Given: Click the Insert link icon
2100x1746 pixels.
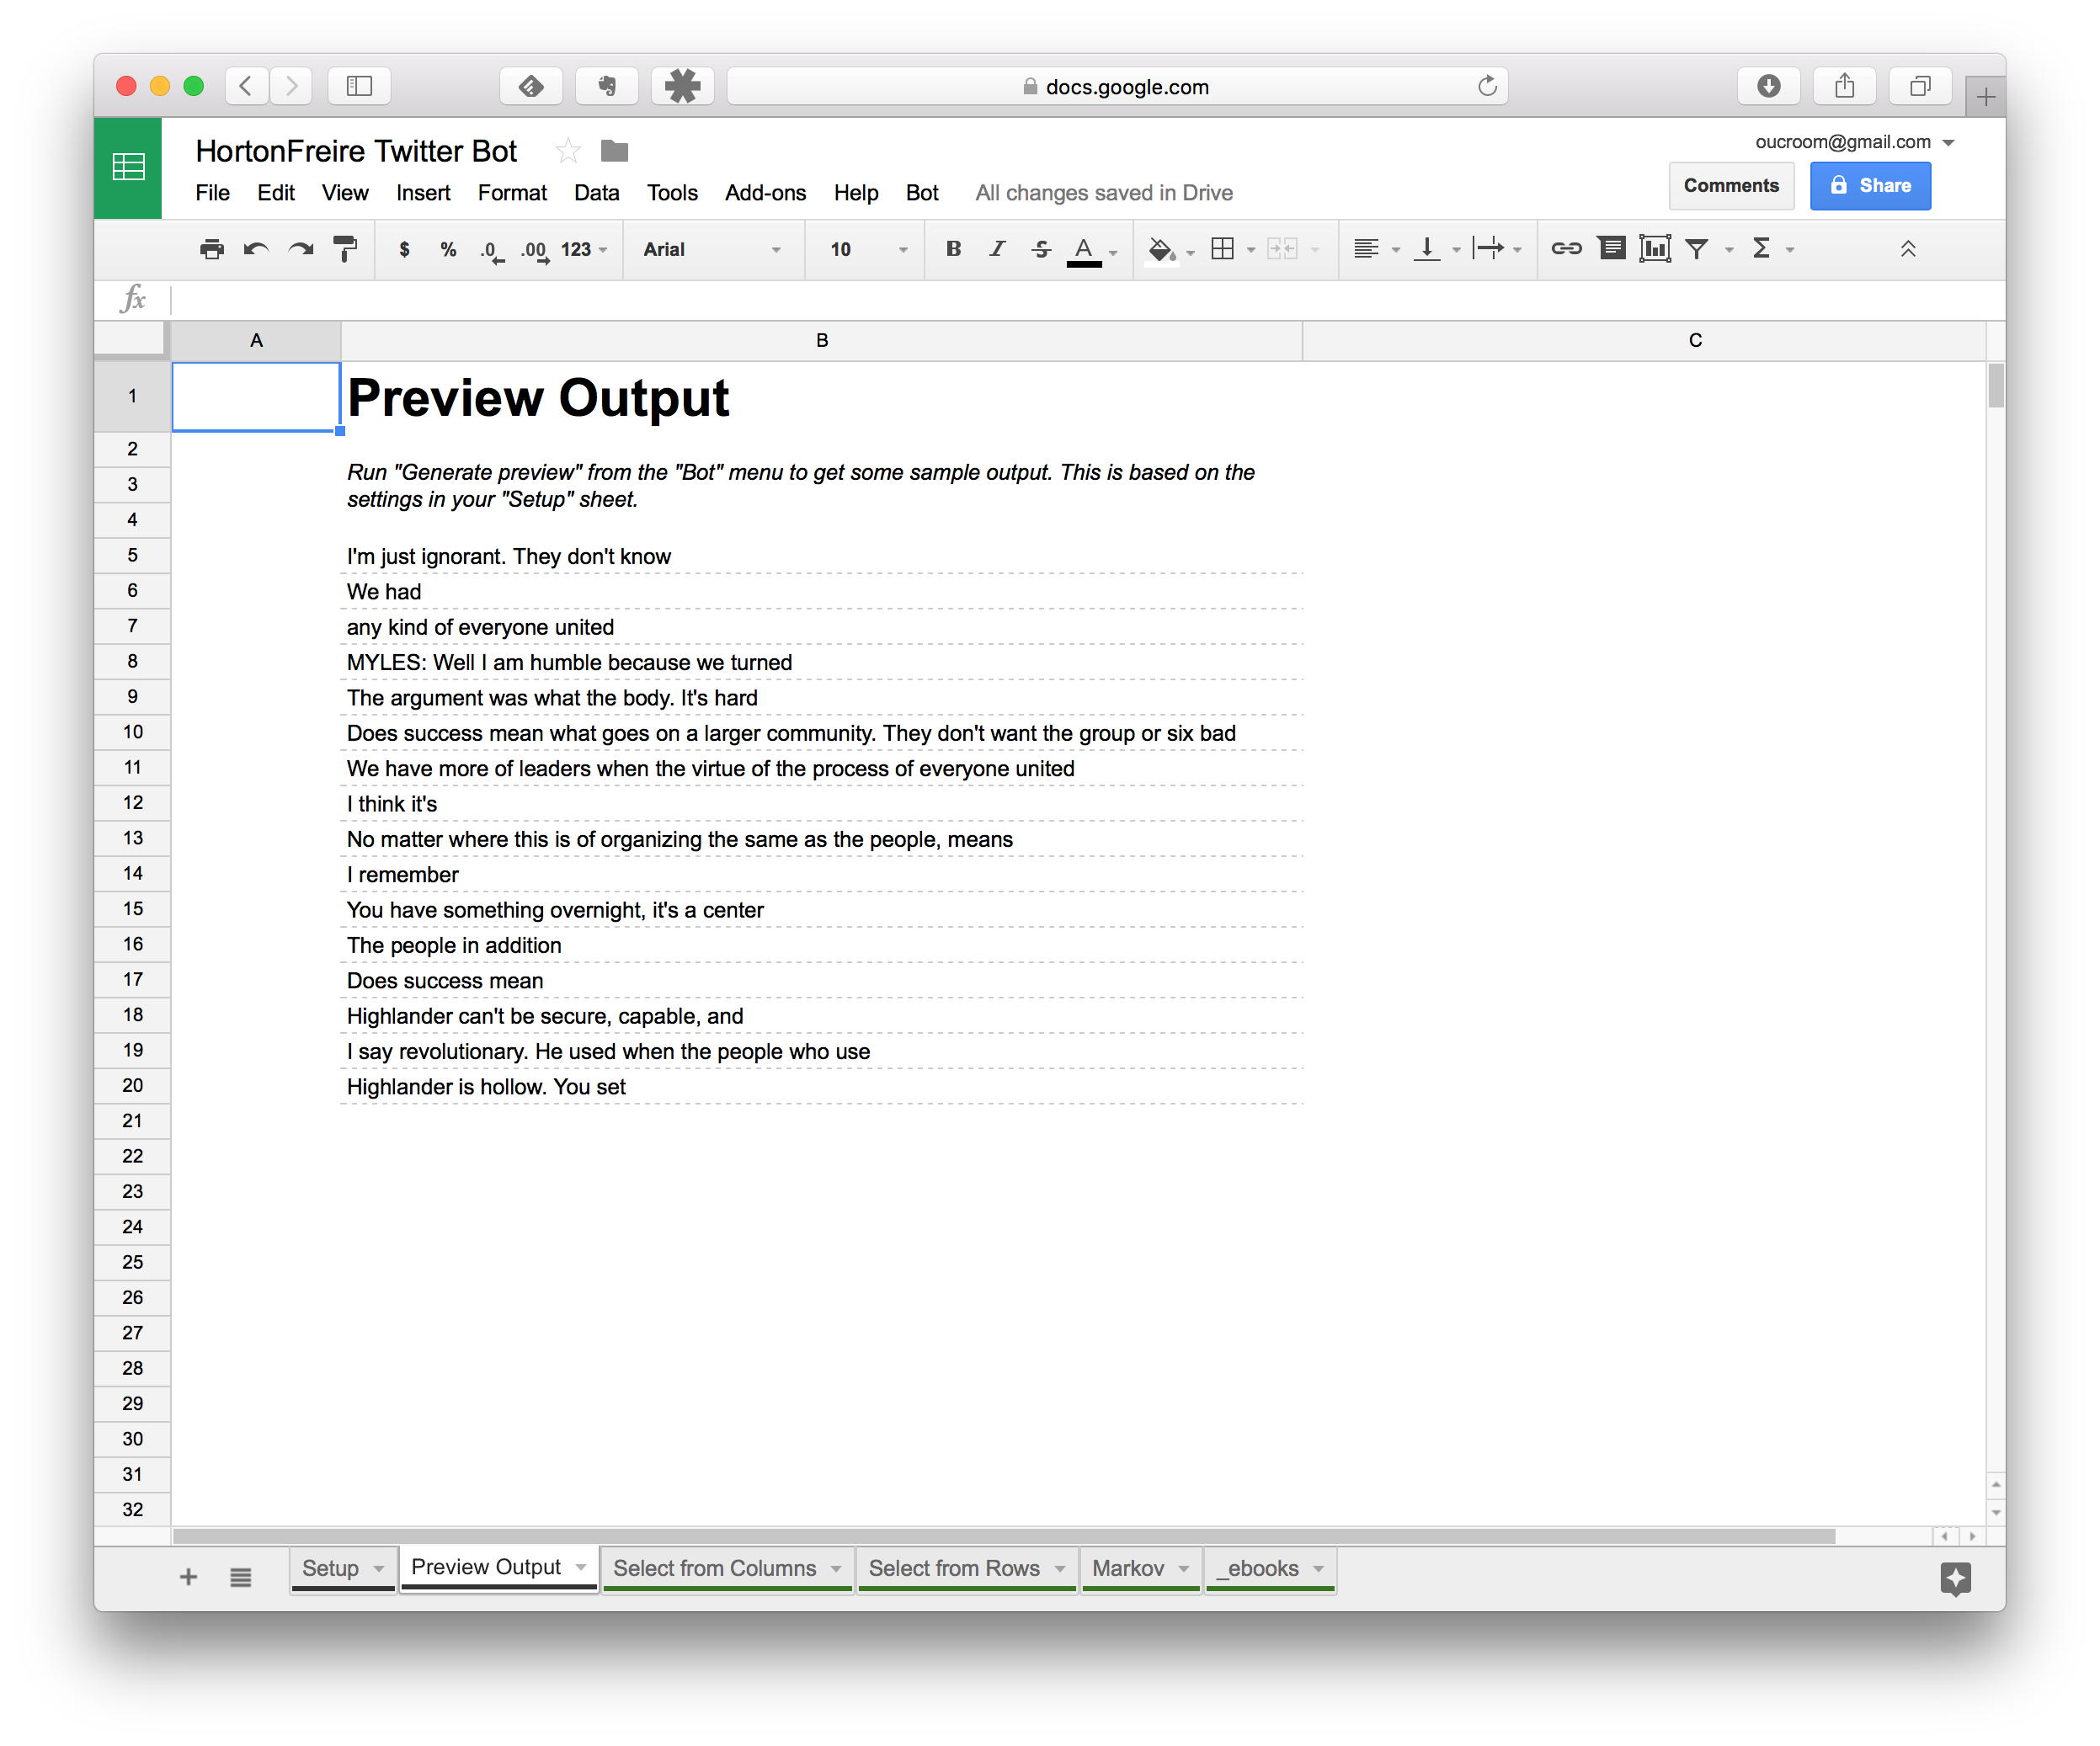Looking at the screenshot, I should [1566, 249].
